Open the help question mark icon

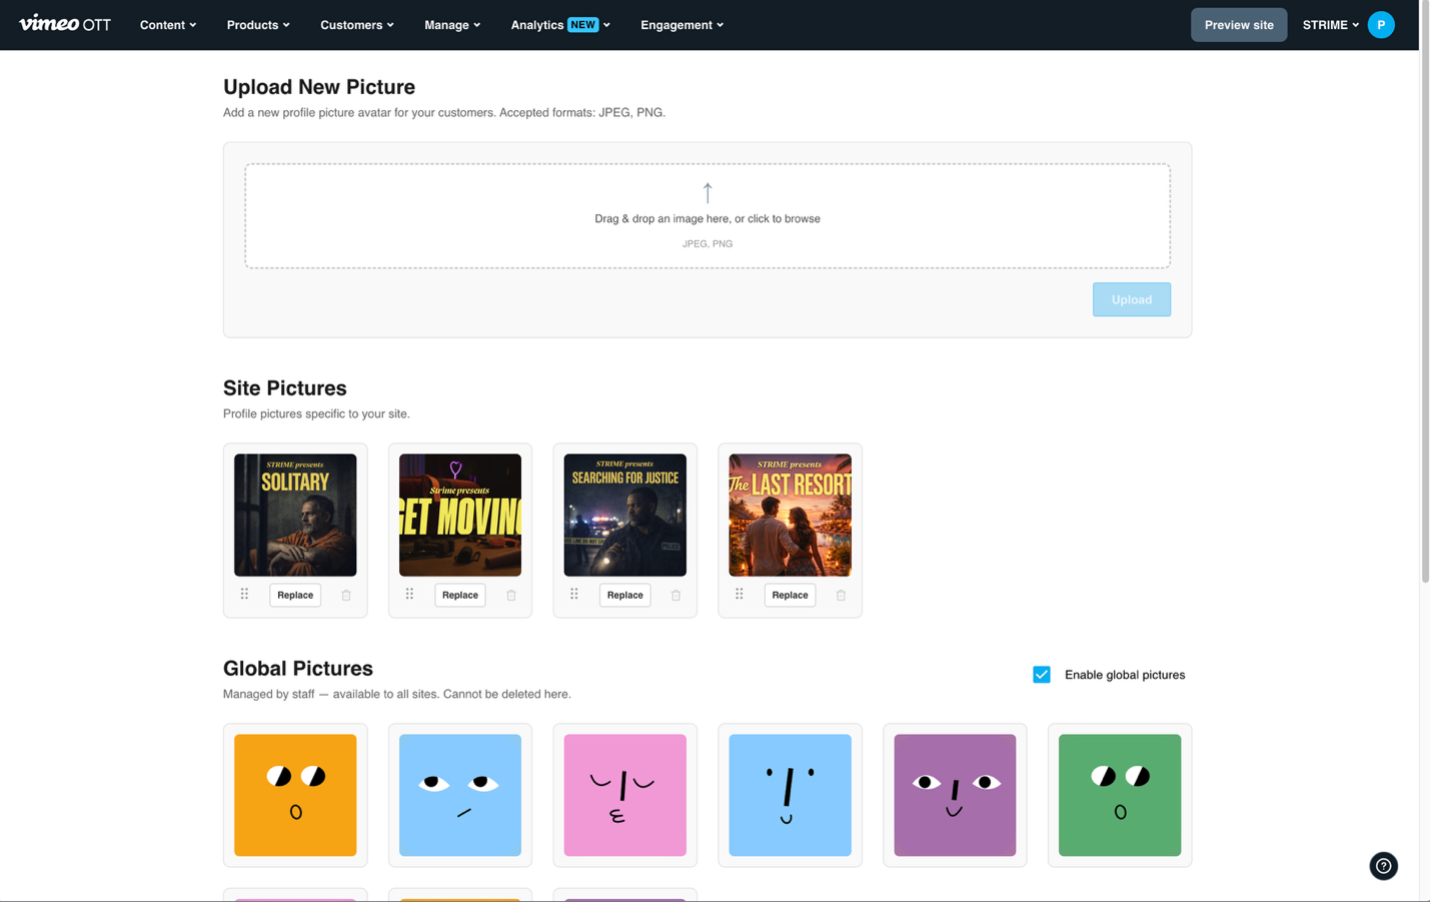tap(1383, 866)
